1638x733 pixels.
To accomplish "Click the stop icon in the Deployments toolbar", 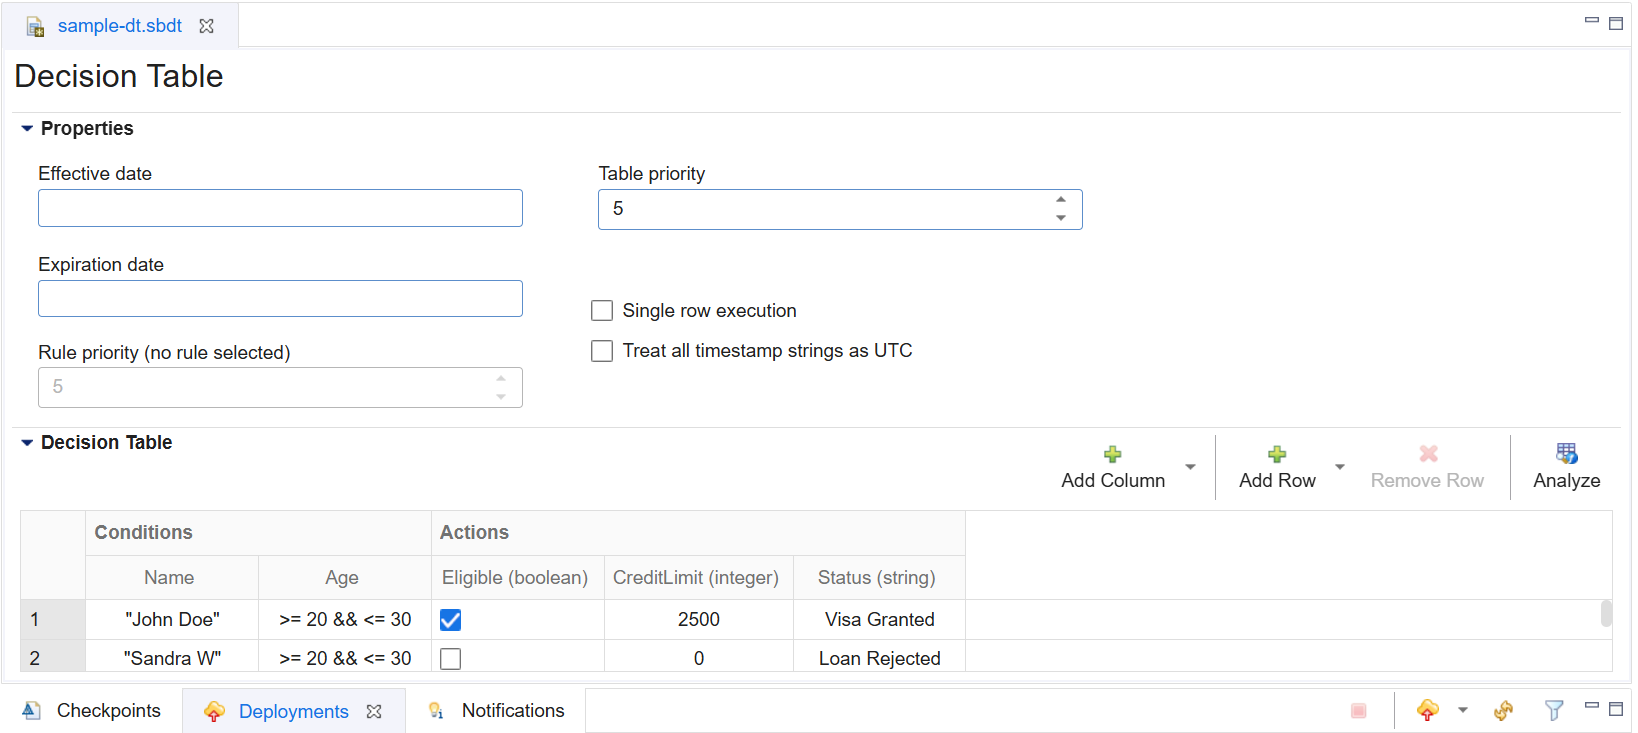I will (x=1358, y=710).
